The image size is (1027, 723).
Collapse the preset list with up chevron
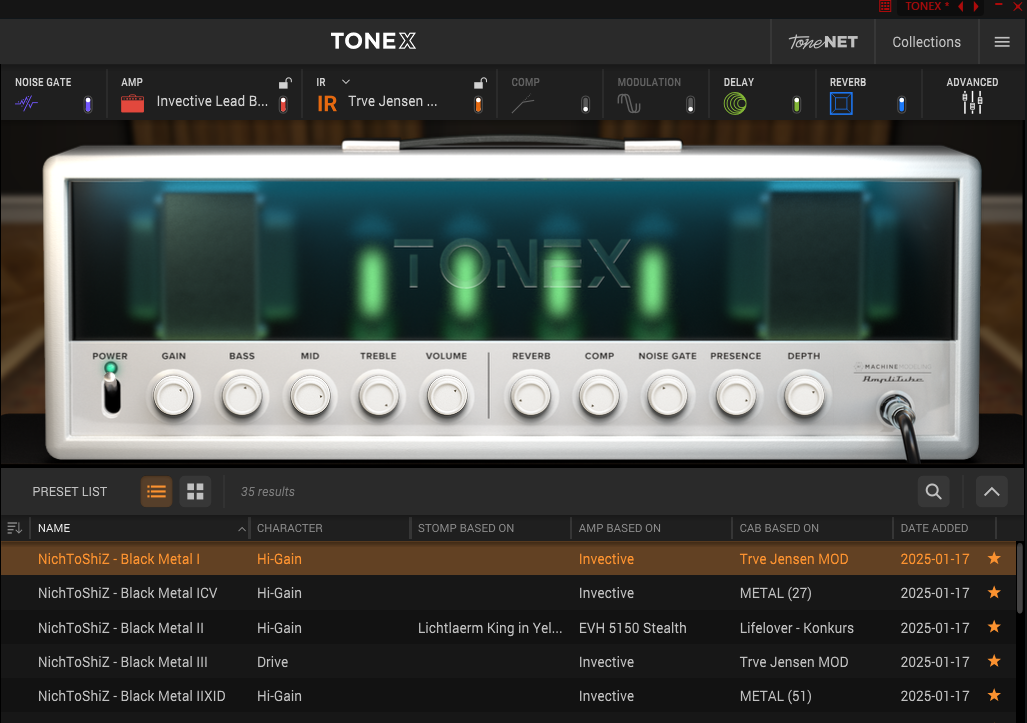coord(992,491)
